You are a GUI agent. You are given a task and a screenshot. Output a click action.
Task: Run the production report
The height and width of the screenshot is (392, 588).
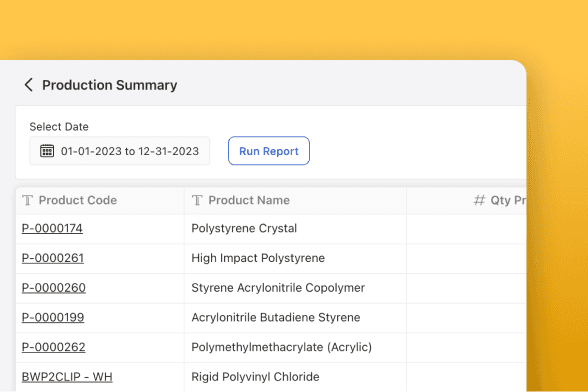click(x=269, y=151)
